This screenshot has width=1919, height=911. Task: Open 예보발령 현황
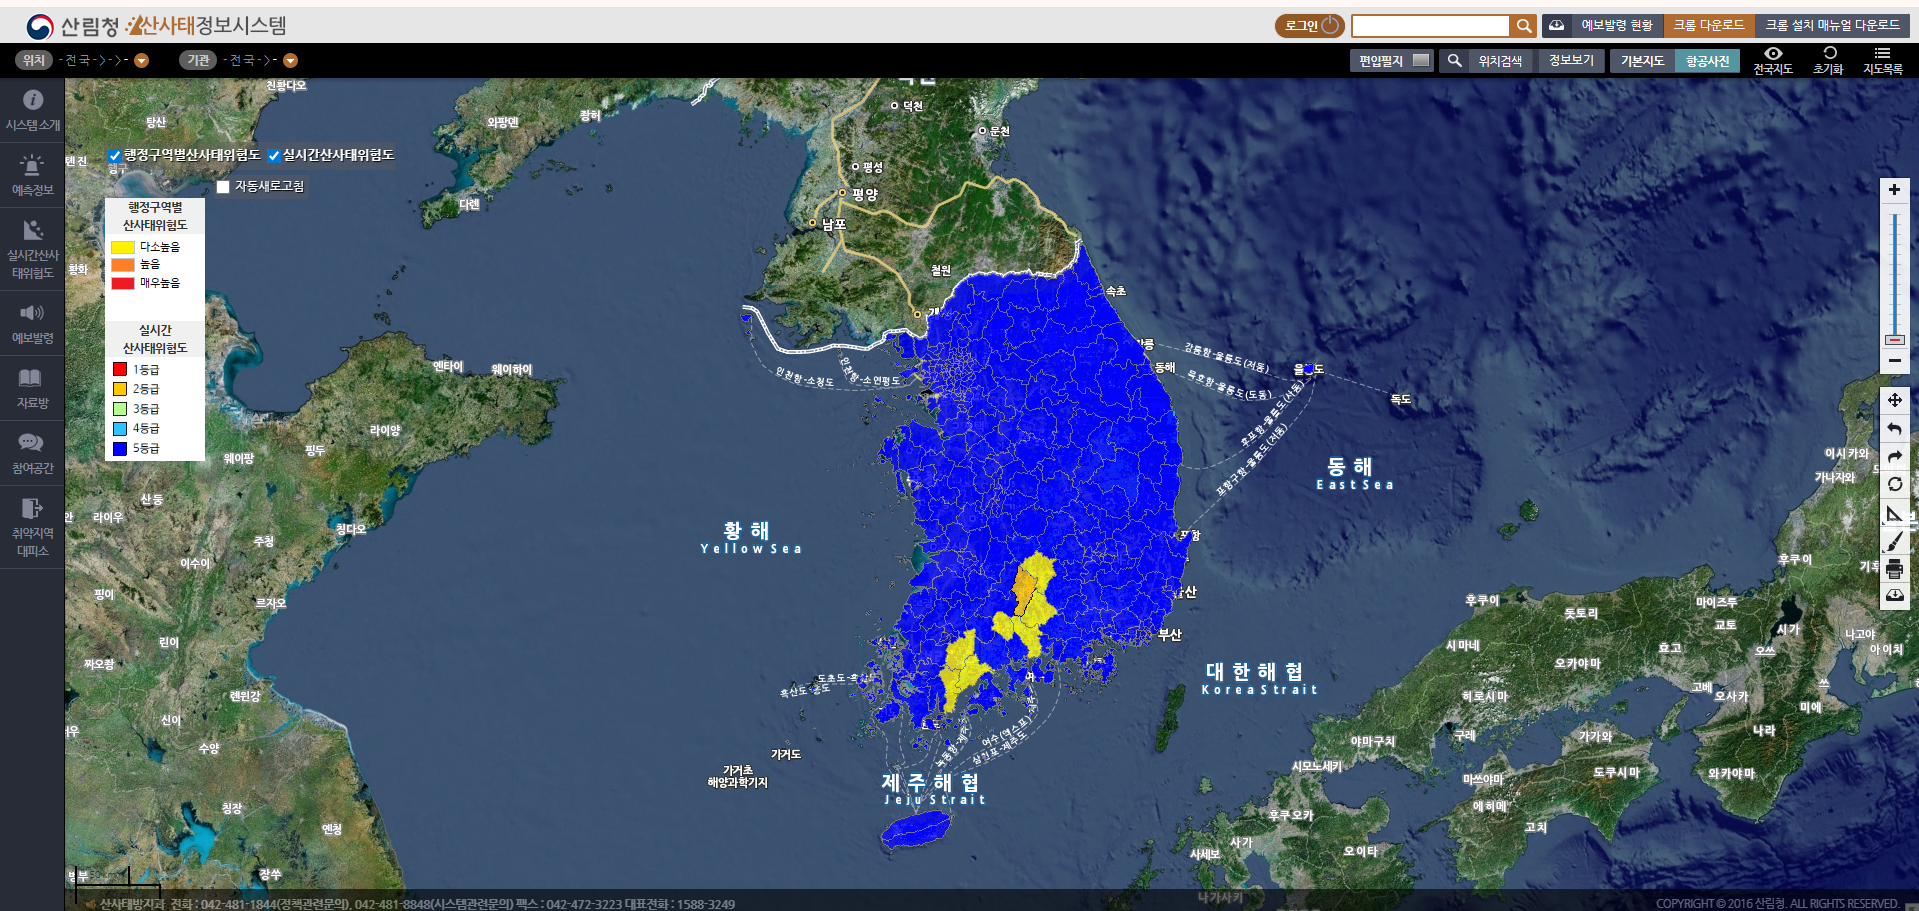pos(1616,25)
